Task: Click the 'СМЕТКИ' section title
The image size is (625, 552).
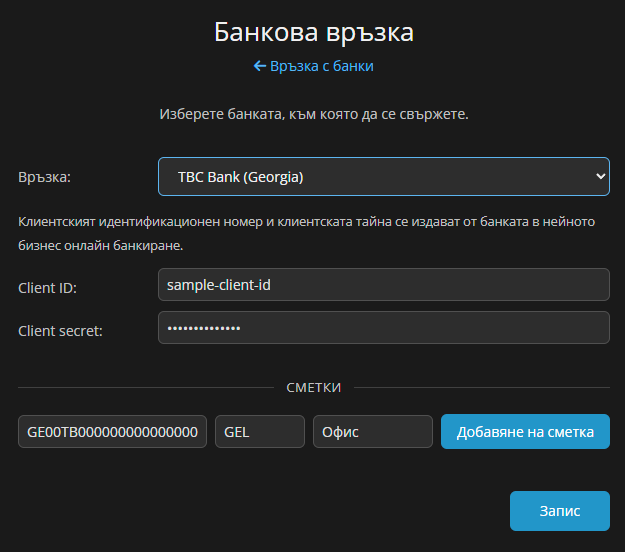Action: pos(314,387)
